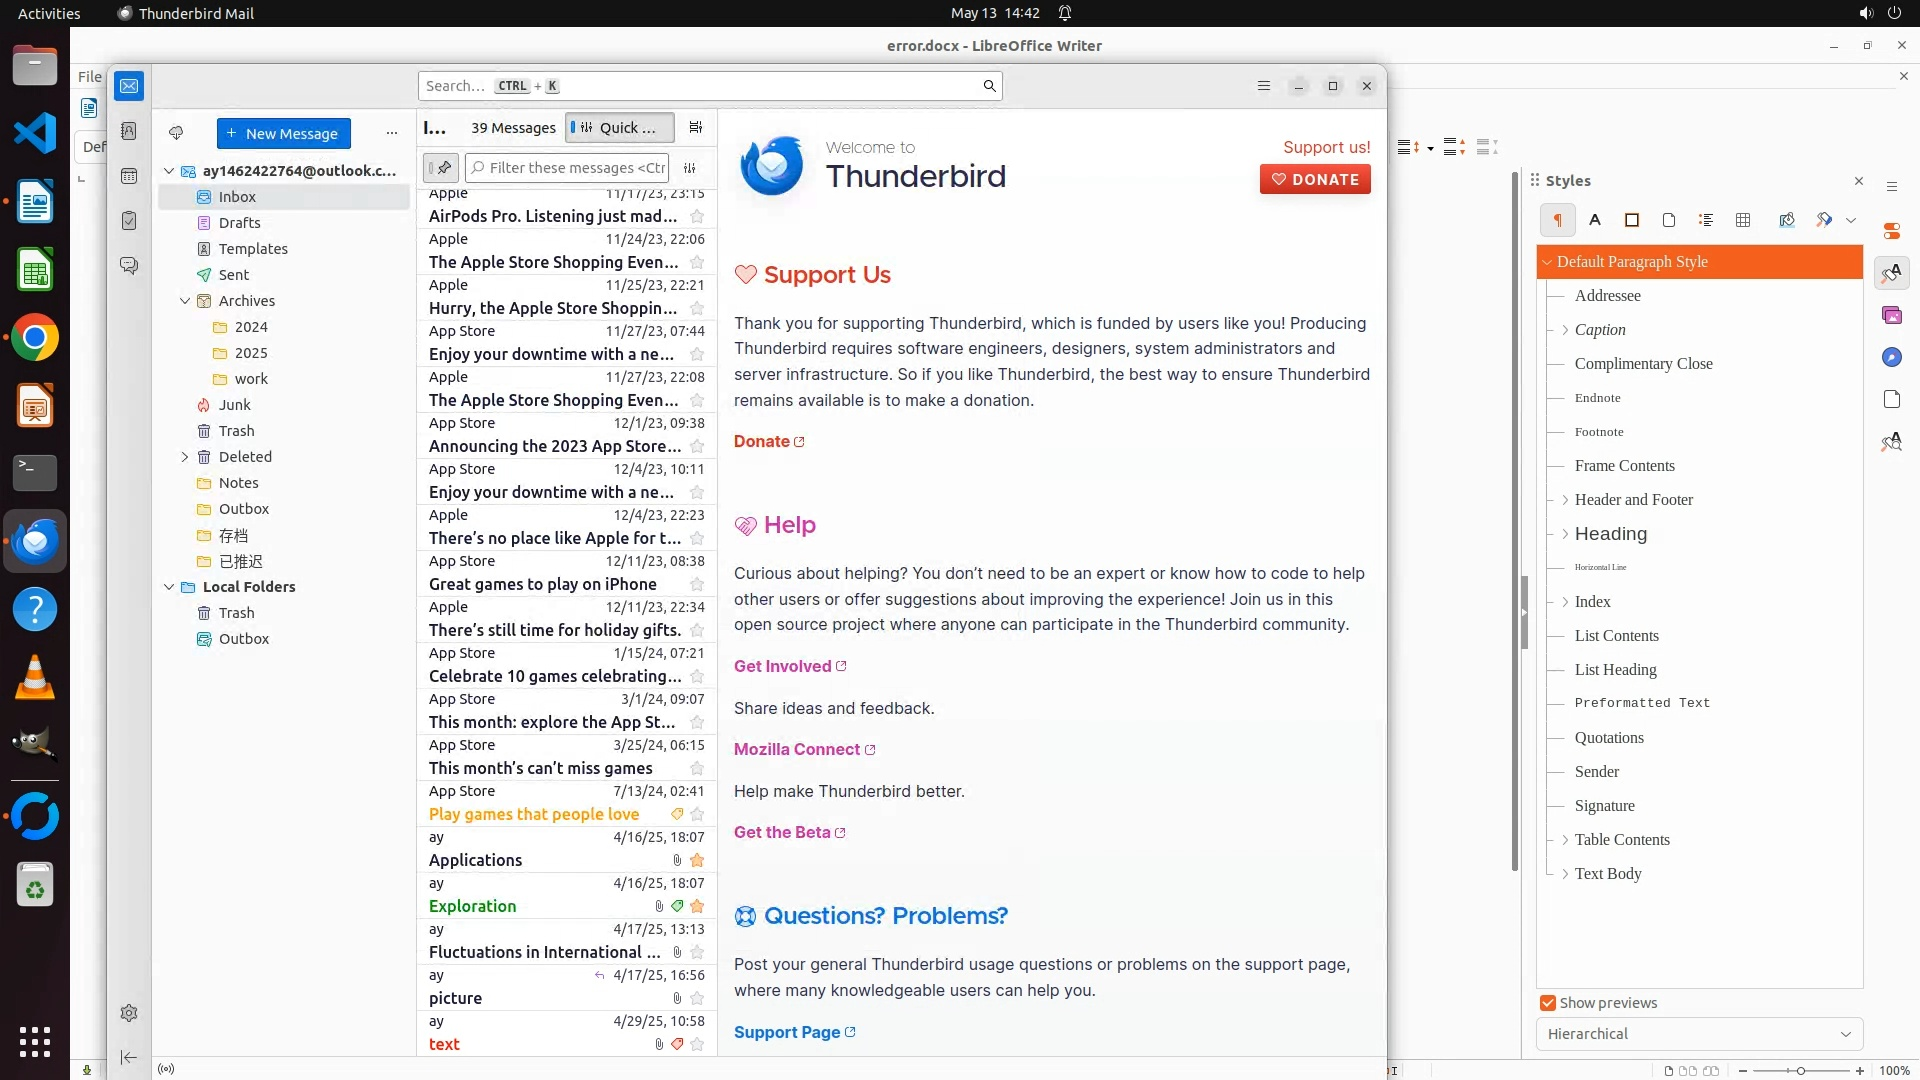1920x1080 pixels.
Task: Expand the Deleted folder
Action: [x=185, y=457]
